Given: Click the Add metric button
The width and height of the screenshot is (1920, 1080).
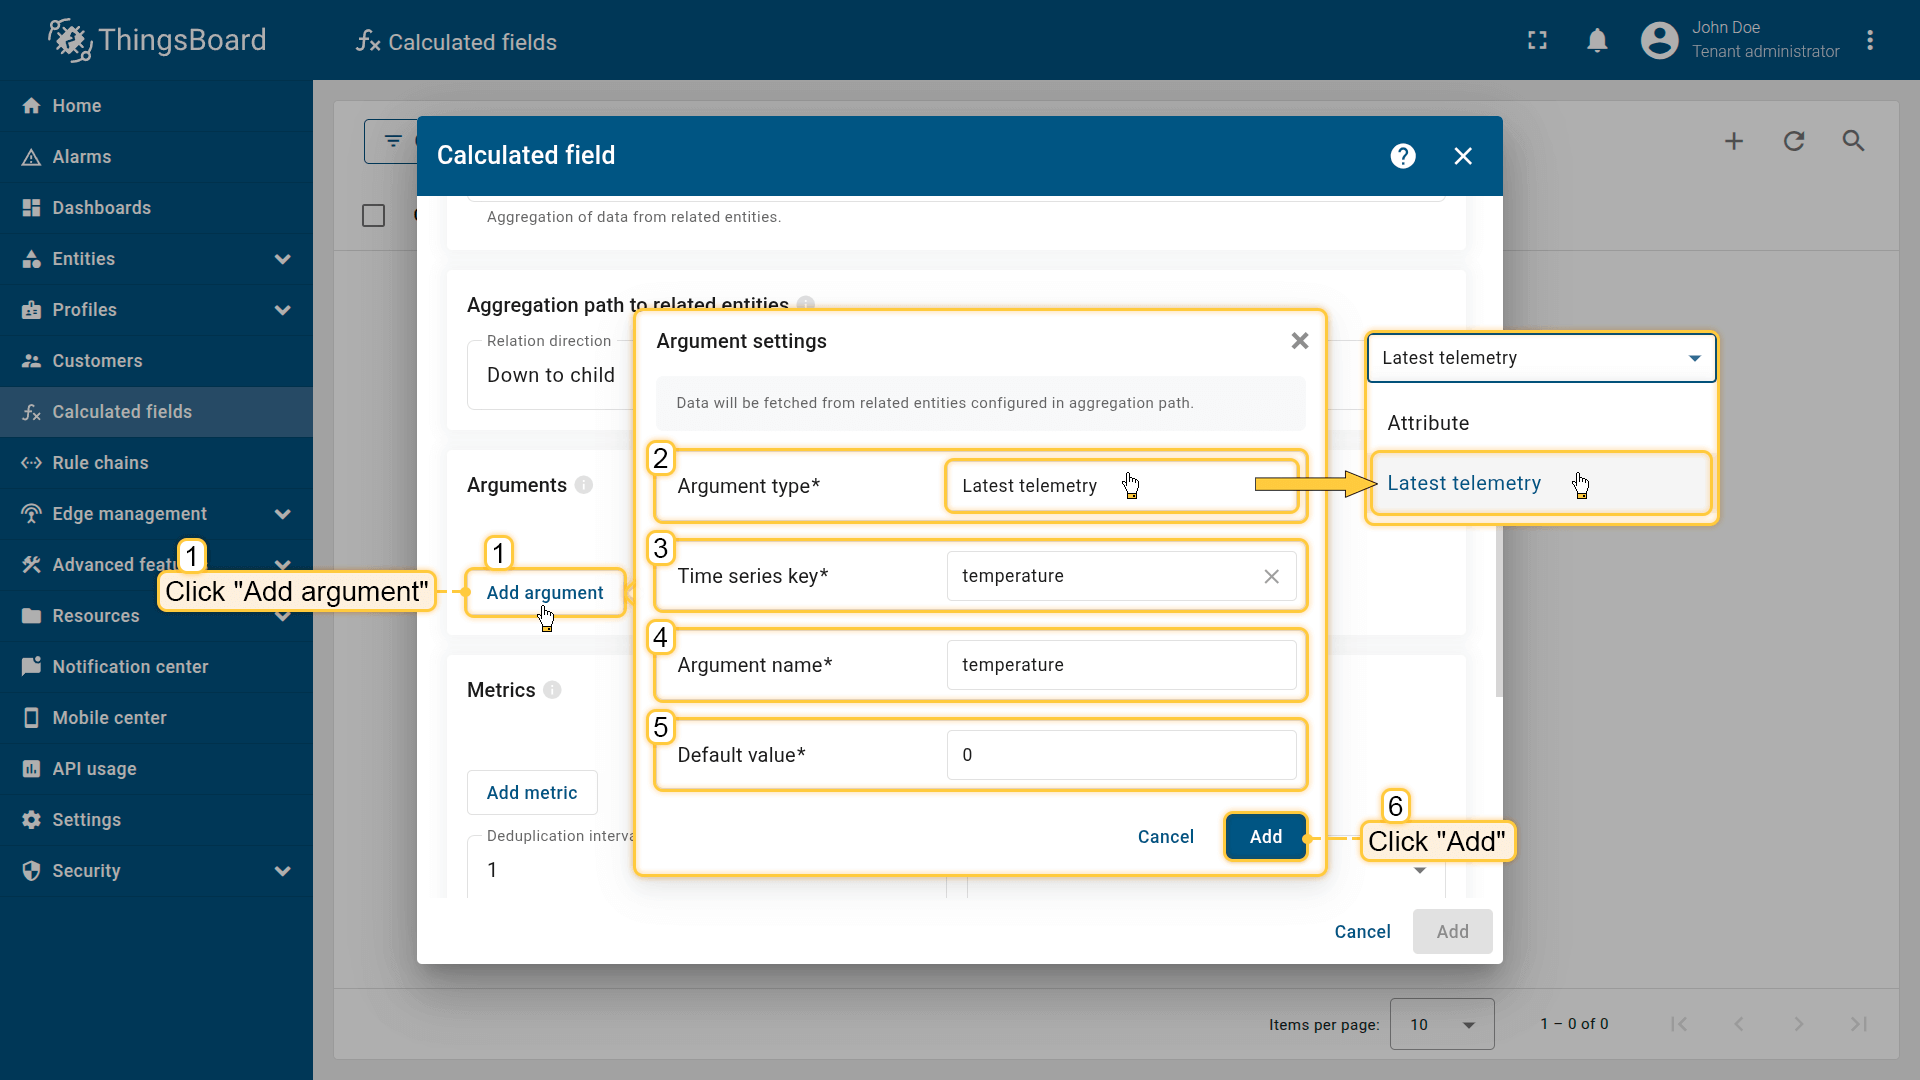Looking at the screenshot, I should 531,793.
